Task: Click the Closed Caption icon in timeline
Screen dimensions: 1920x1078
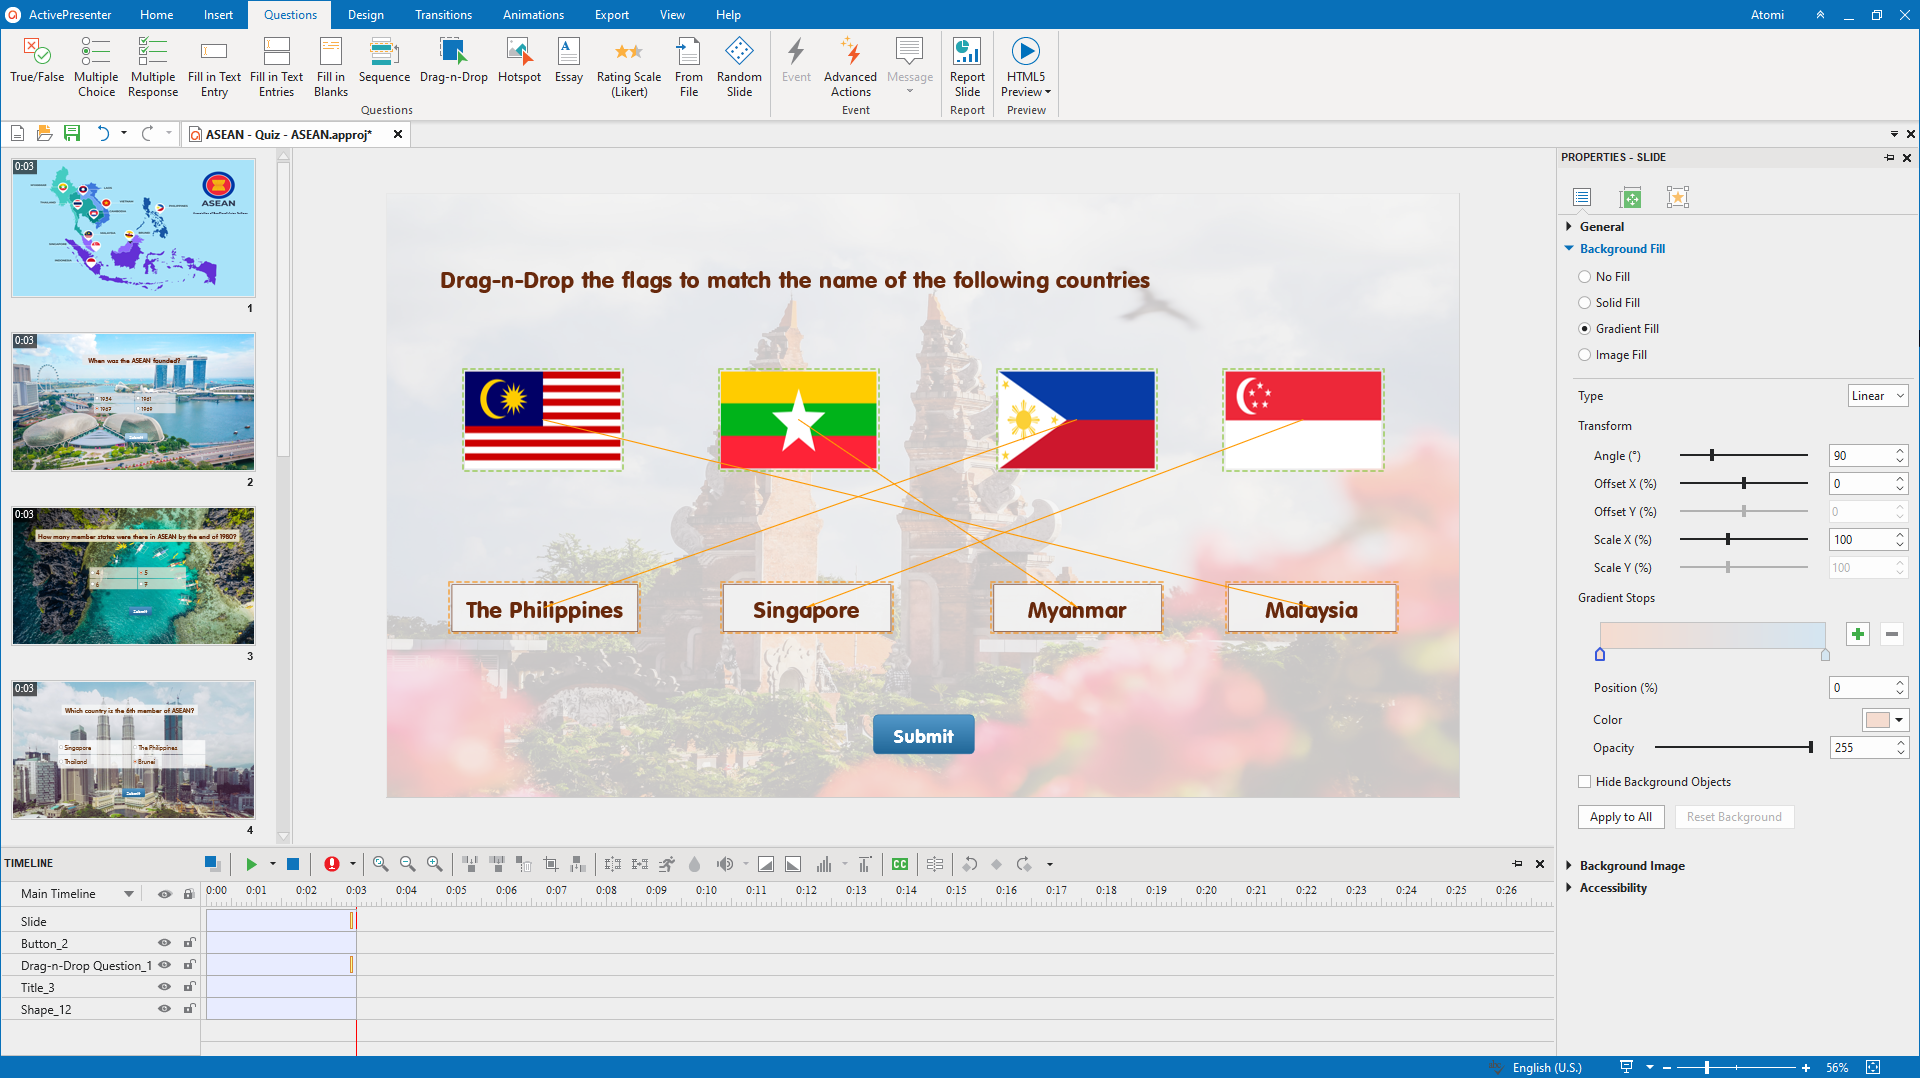Action: point(900,864)
